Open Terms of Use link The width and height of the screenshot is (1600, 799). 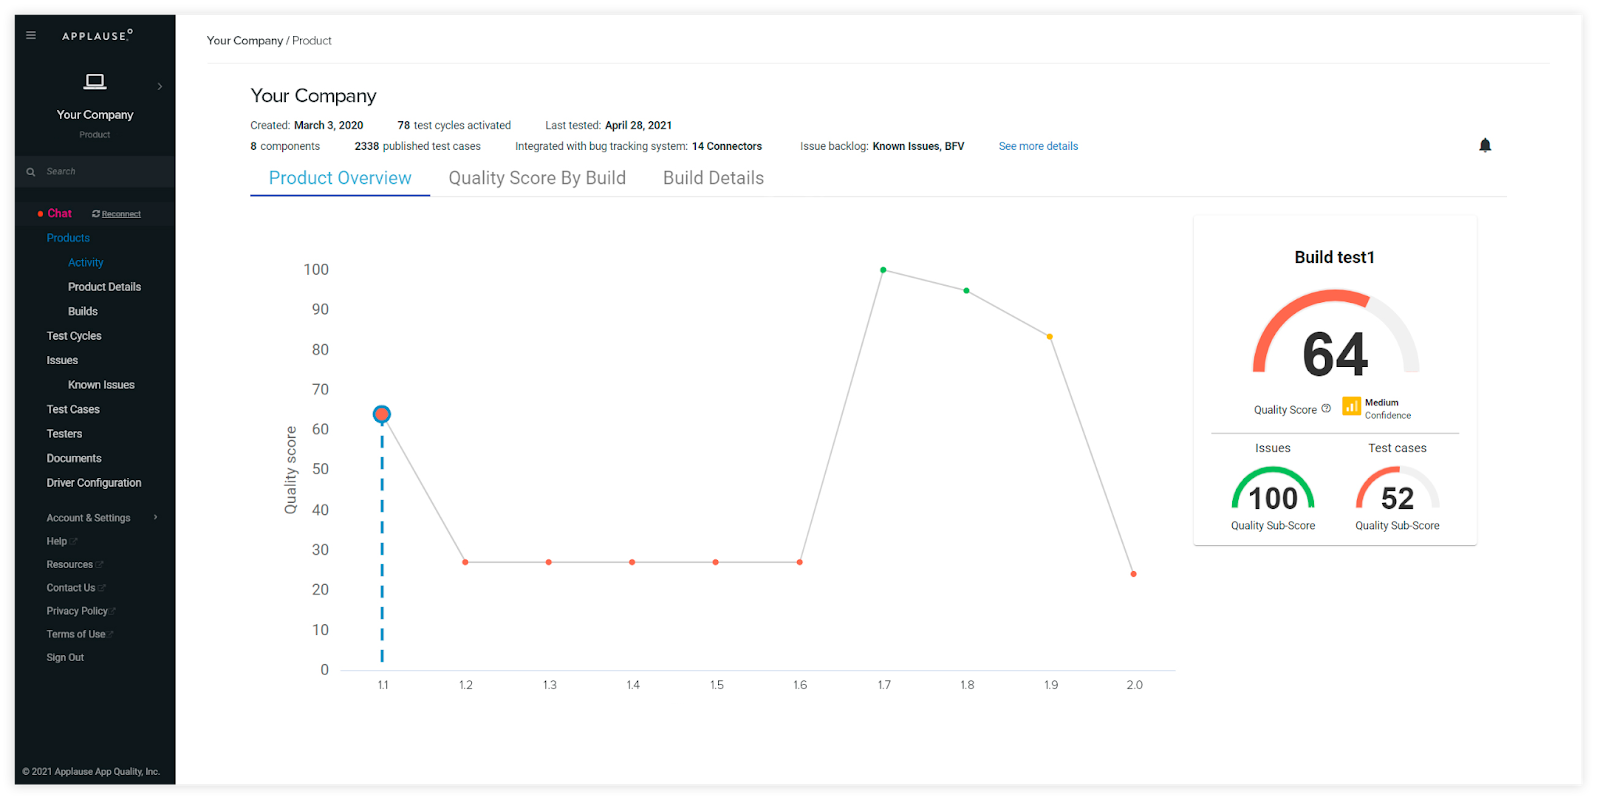[x=79, y=634]
